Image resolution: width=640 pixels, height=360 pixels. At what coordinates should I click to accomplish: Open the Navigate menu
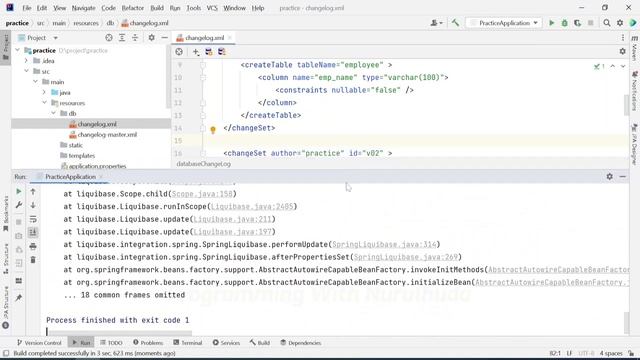tap(83, 8)
